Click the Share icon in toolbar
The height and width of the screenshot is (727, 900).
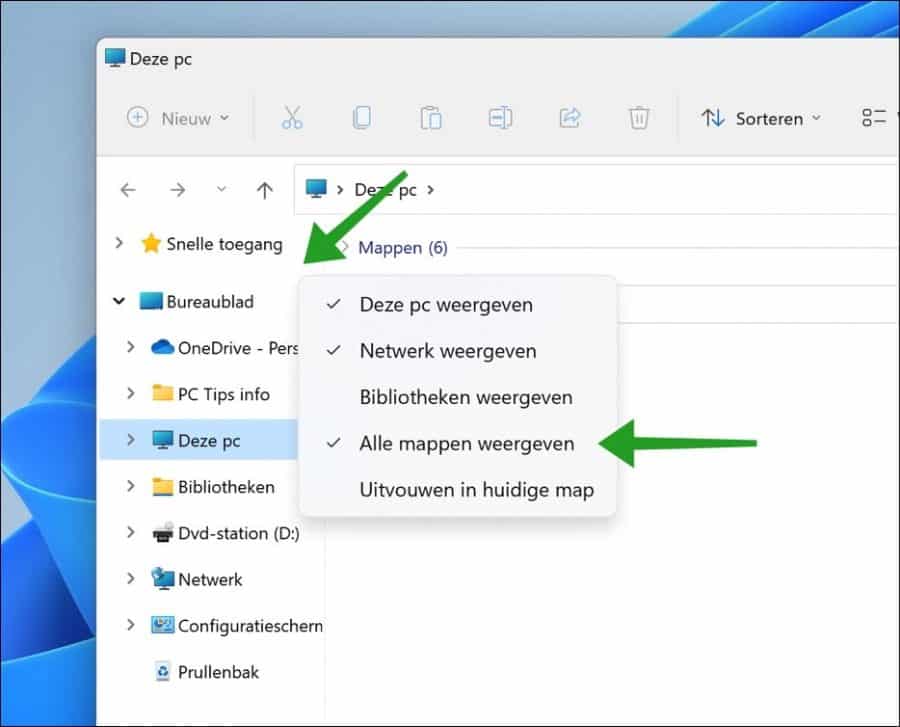point(569,118)
